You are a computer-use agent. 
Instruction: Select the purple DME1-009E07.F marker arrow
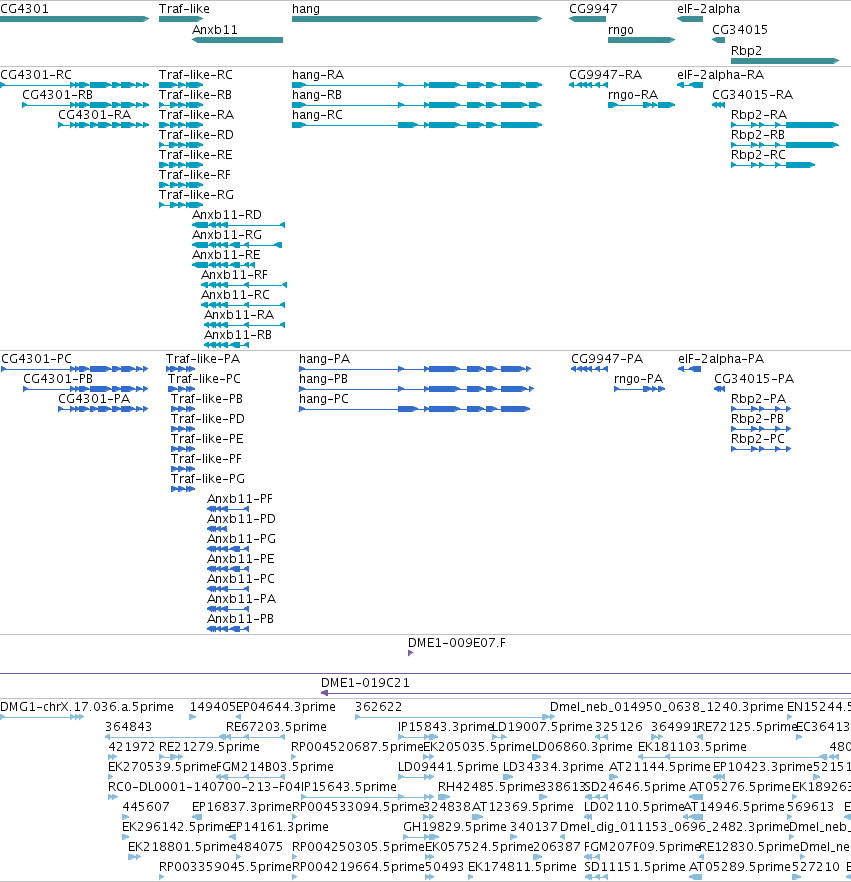coord(411,653)
